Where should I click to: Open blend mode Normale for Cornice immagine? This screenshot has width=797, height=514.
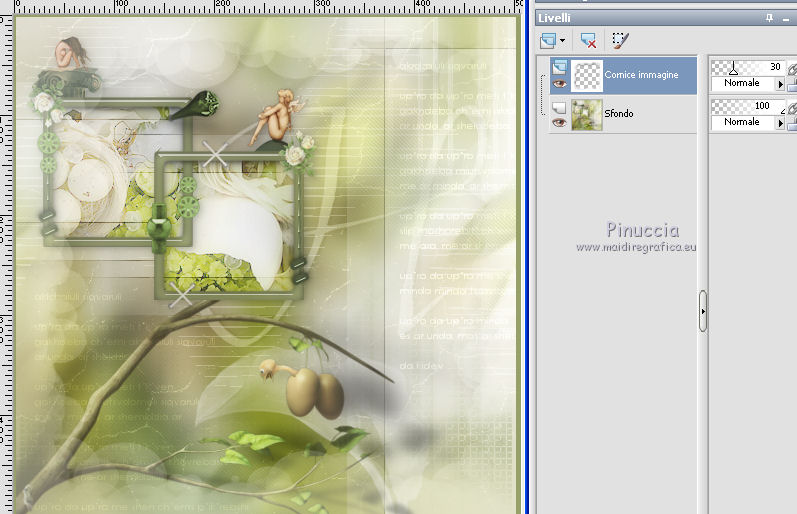[x=743, y=83]
